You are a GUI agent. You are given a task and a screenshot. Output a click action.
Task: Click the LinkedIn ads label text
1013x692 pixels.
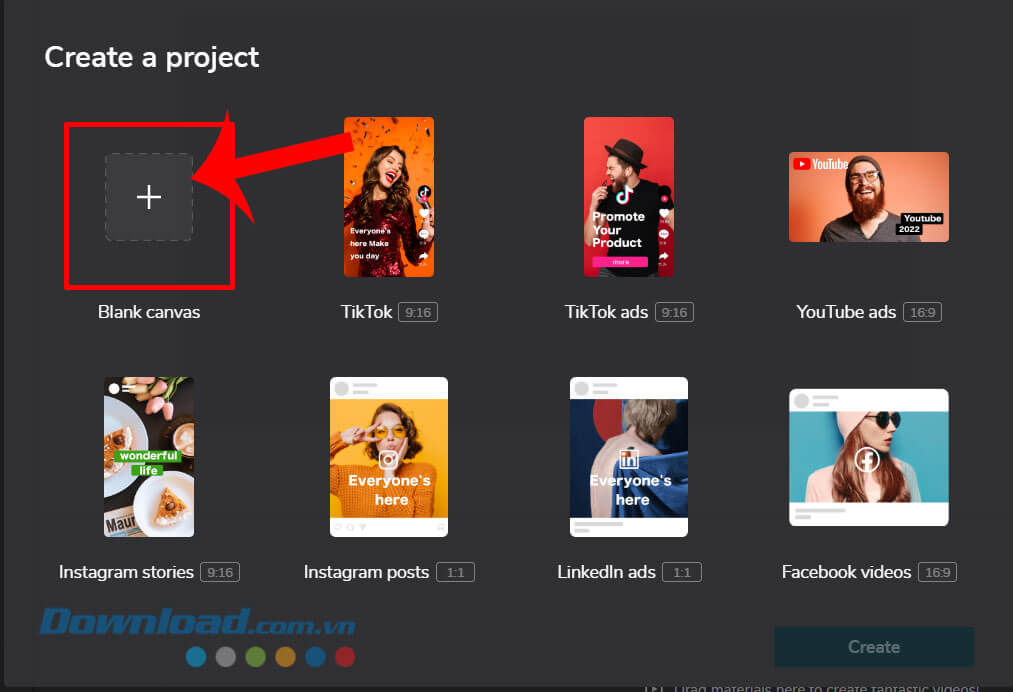pos(606,572)
